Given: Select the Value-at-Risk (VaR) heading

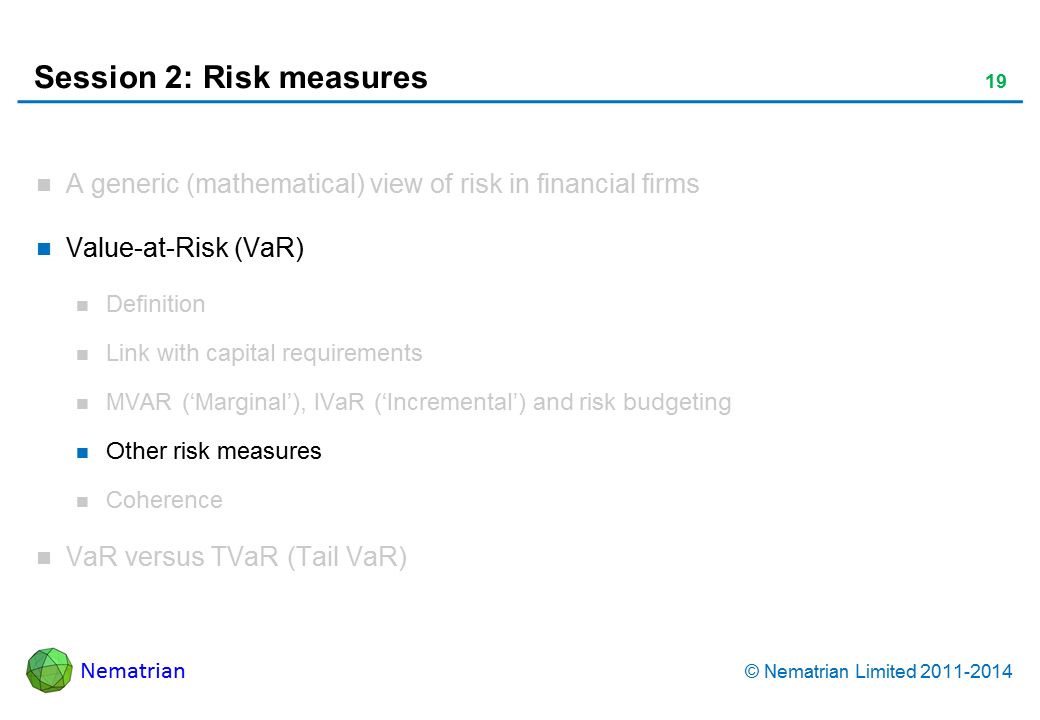Looking at the screenshot, I should click(184, 248).
